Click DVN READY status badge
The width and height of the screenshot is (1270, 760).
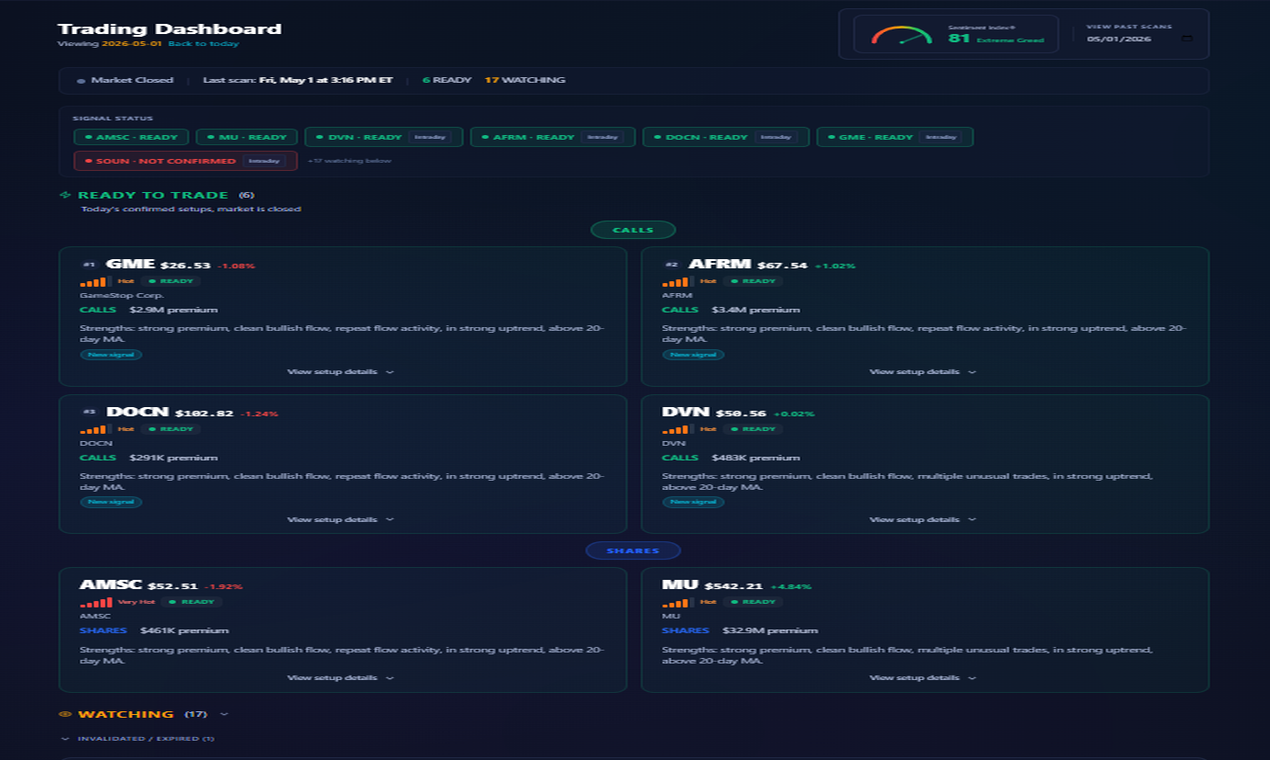pyautogui.click(x=752, y=429)
